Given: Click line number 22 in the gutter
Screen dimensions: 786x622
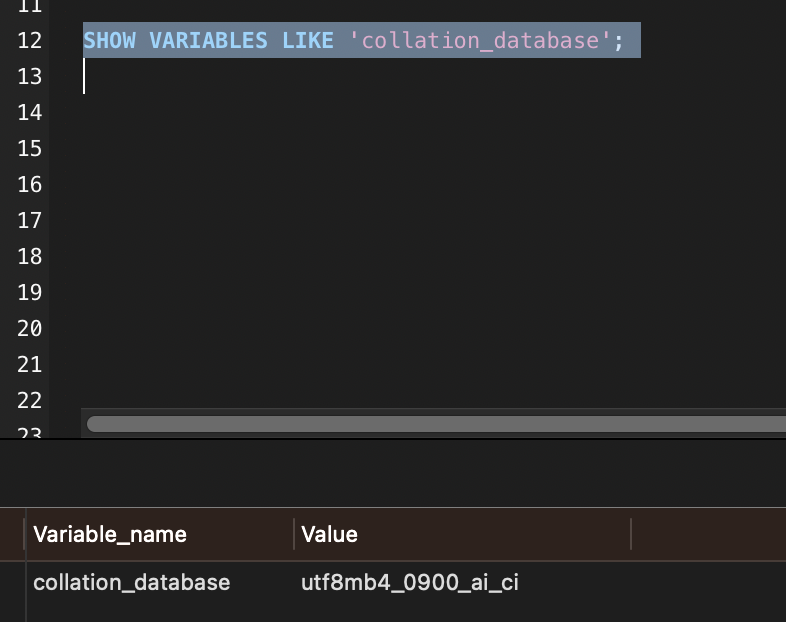Looking at the screenshot, I should point(30,401).
